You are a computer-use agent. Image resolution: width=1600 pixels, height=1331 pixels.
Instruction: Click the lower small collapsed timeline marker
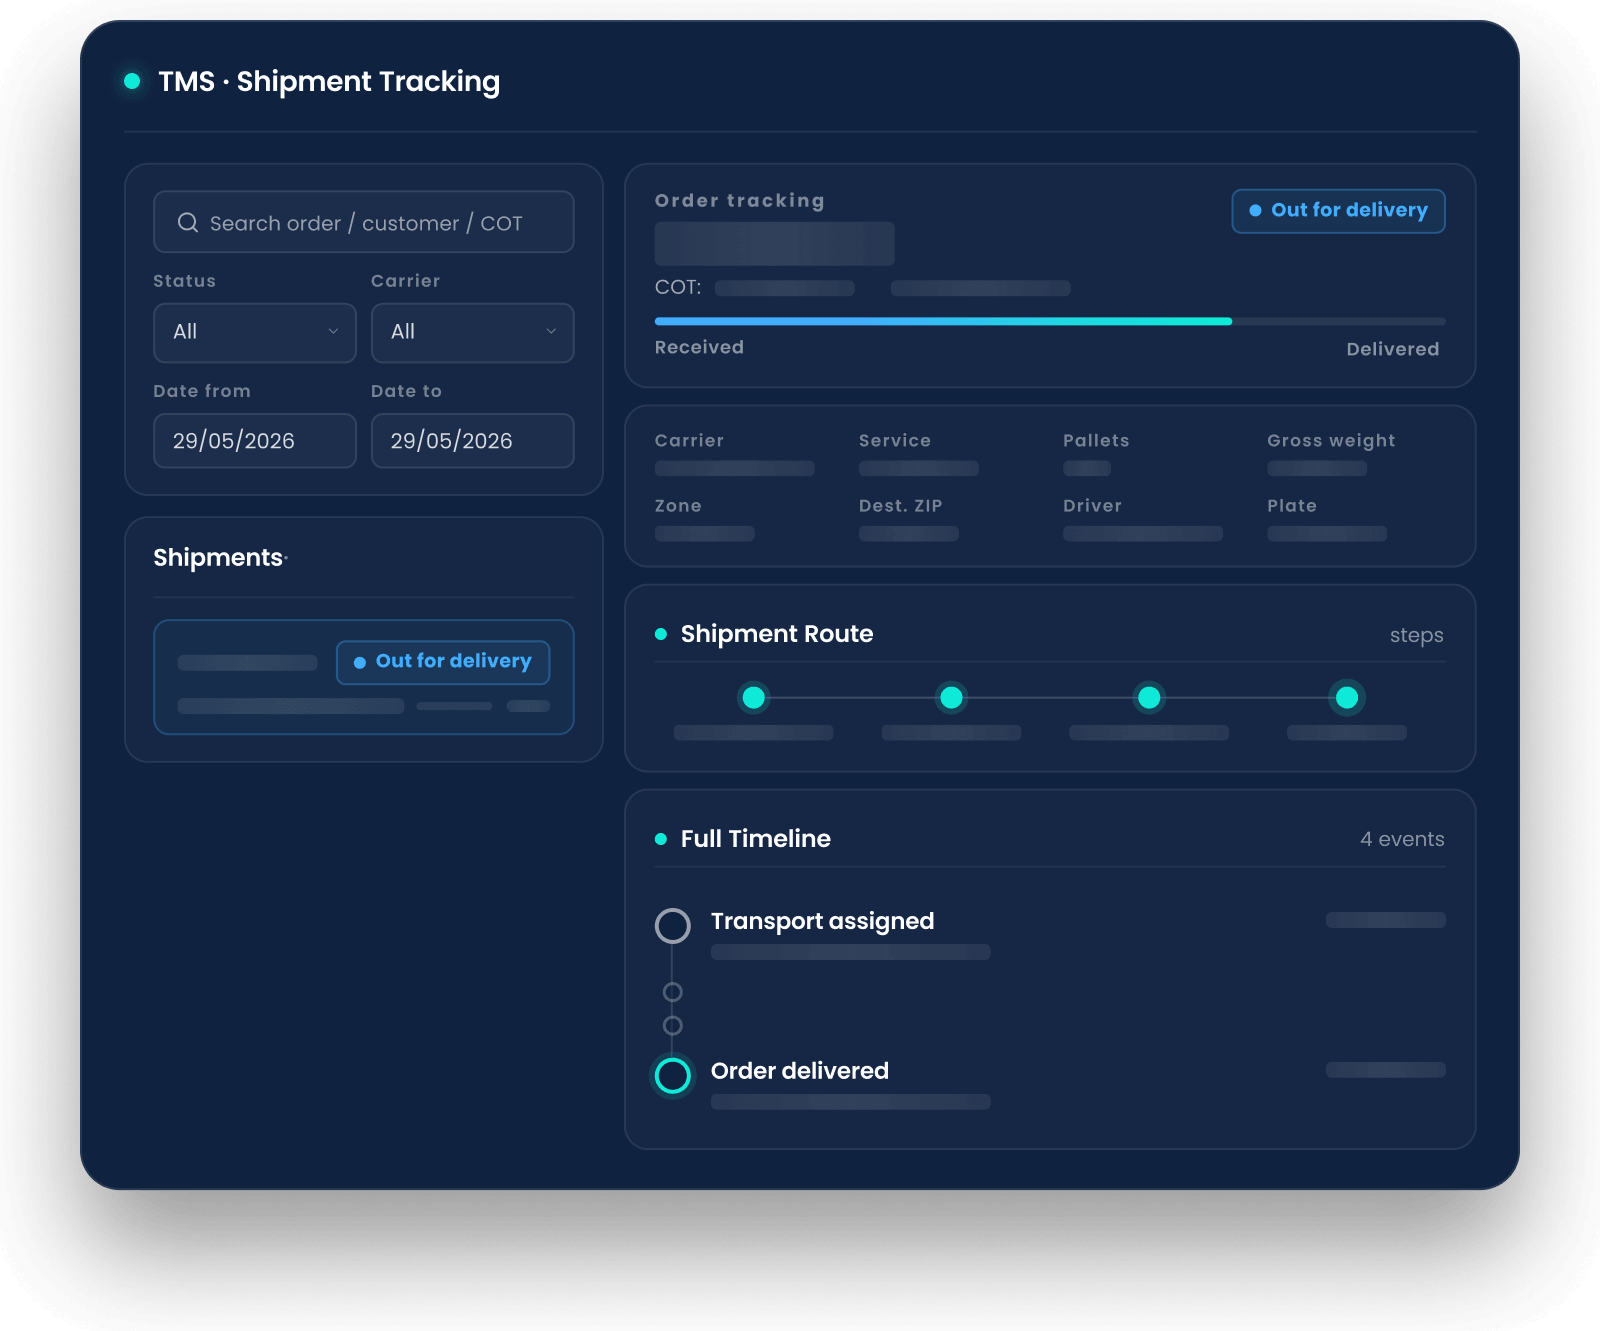[673, 1026]
